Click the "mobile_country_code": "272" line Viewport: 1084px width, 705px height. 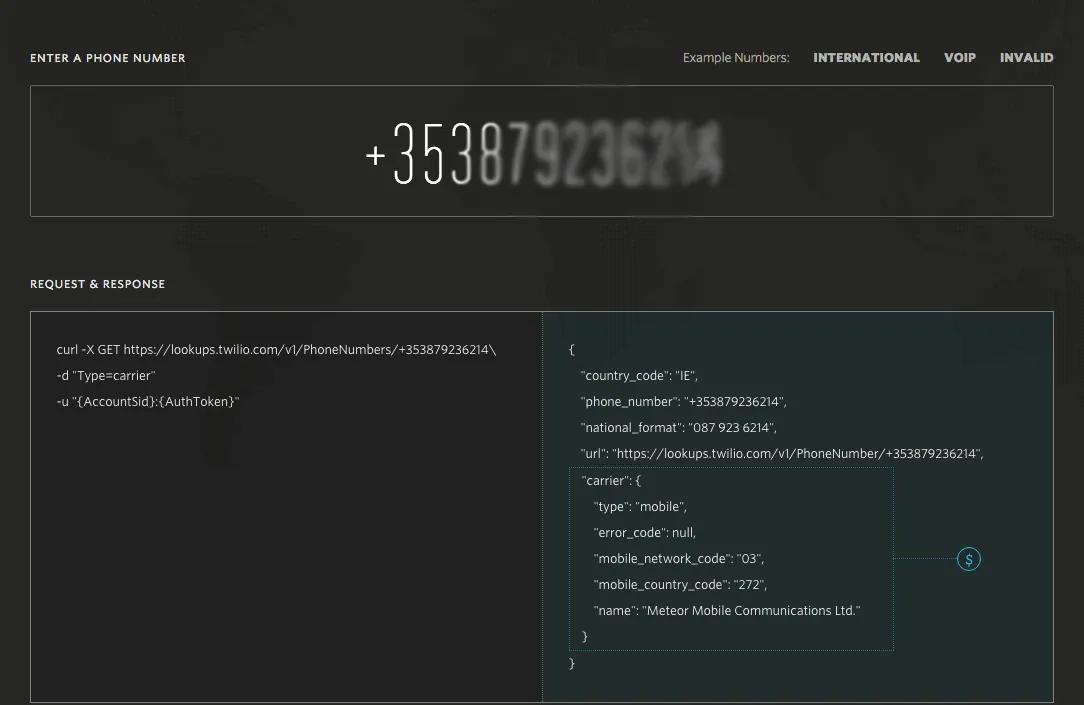click(680, 585)
